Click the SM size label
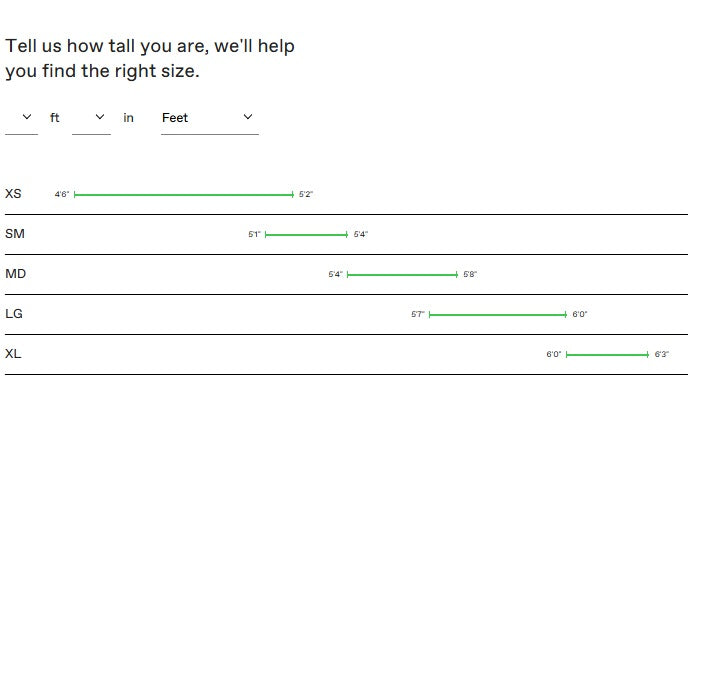Image resolution: width=713 pixels, height=673 pixels. 15,234
